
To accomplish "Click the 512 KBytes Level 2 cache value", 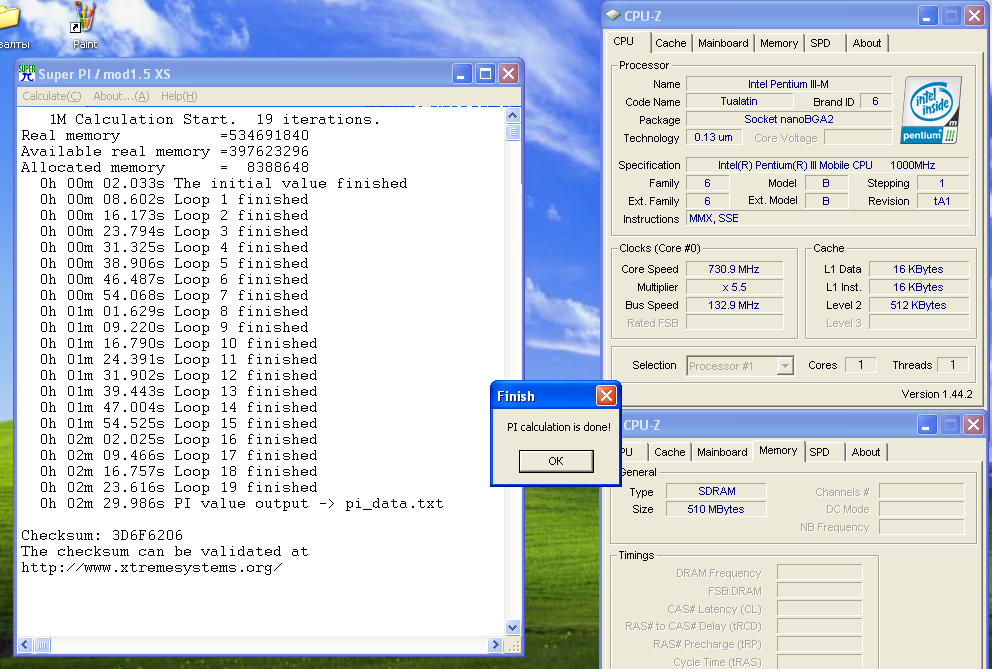I will click(x=918, y=305).
